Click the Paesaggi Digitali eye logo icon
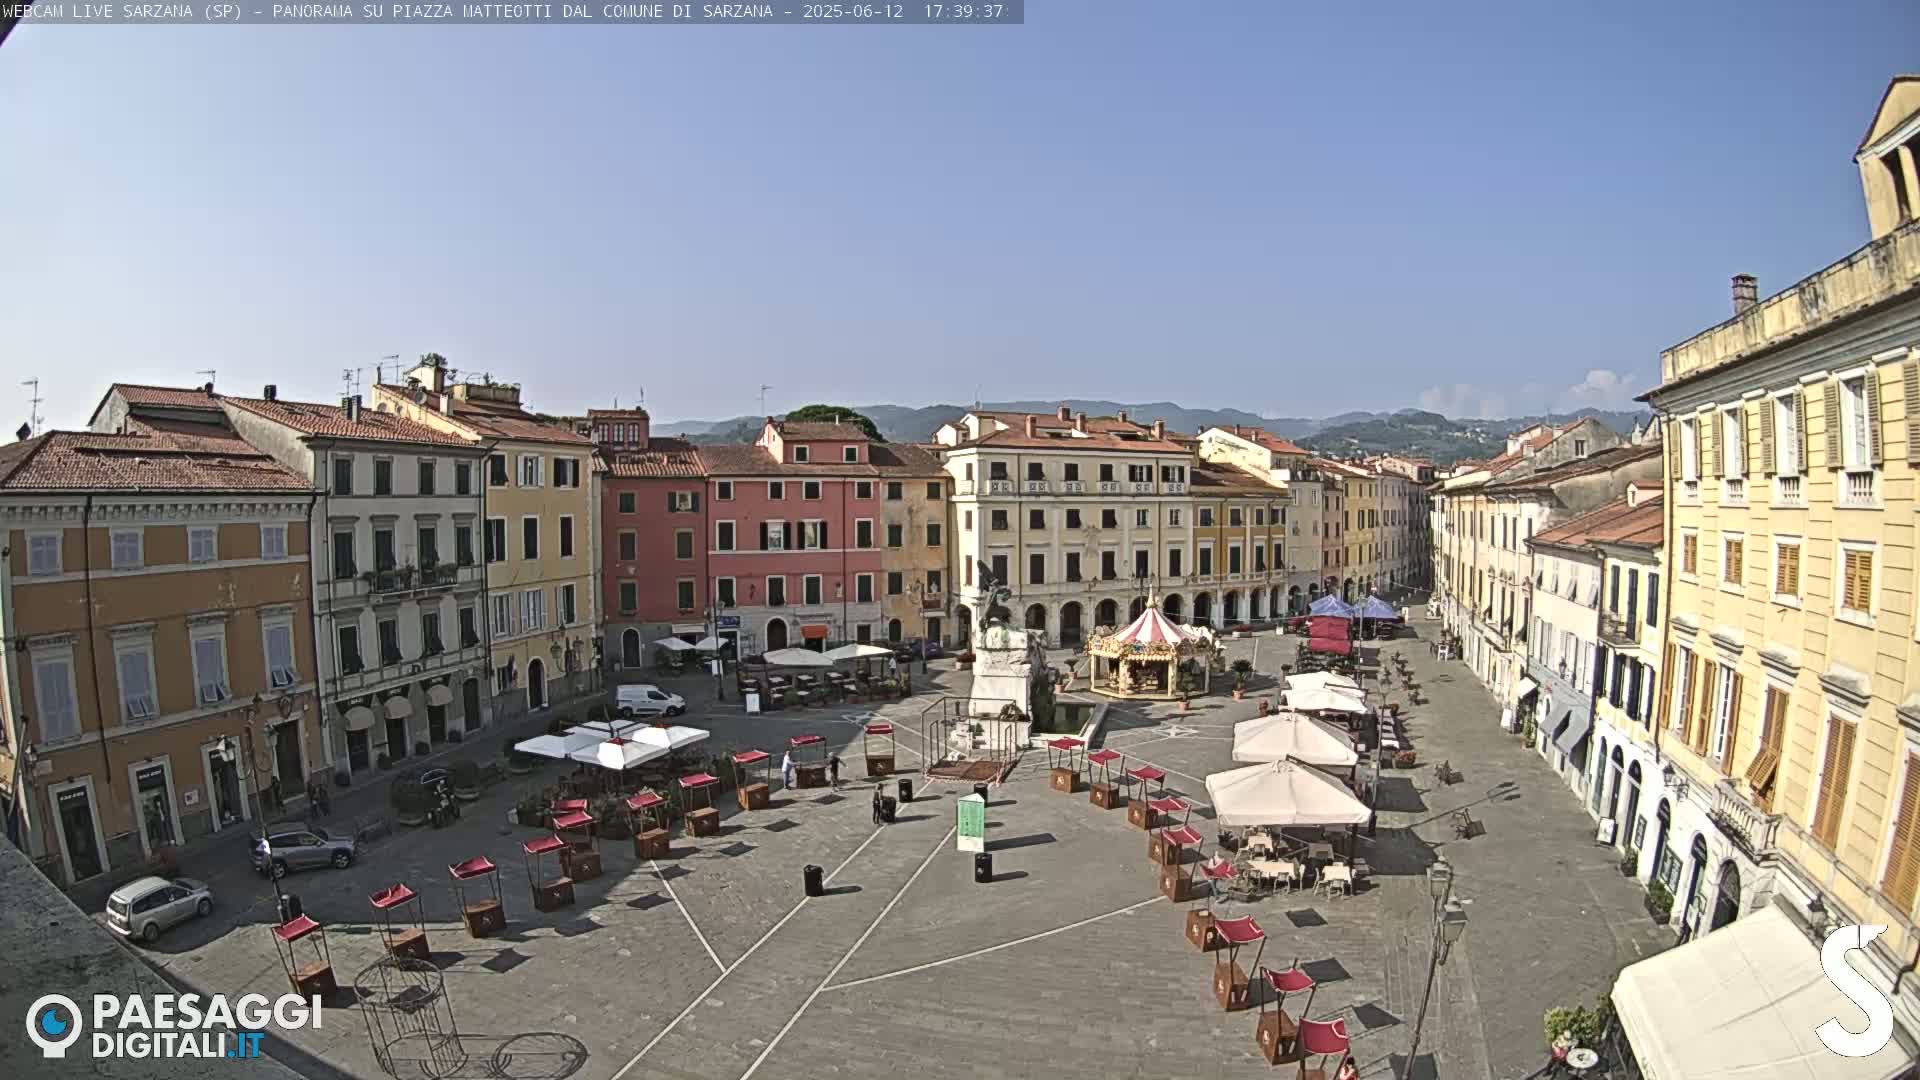1920x1080 pixels. point(54,1025)
